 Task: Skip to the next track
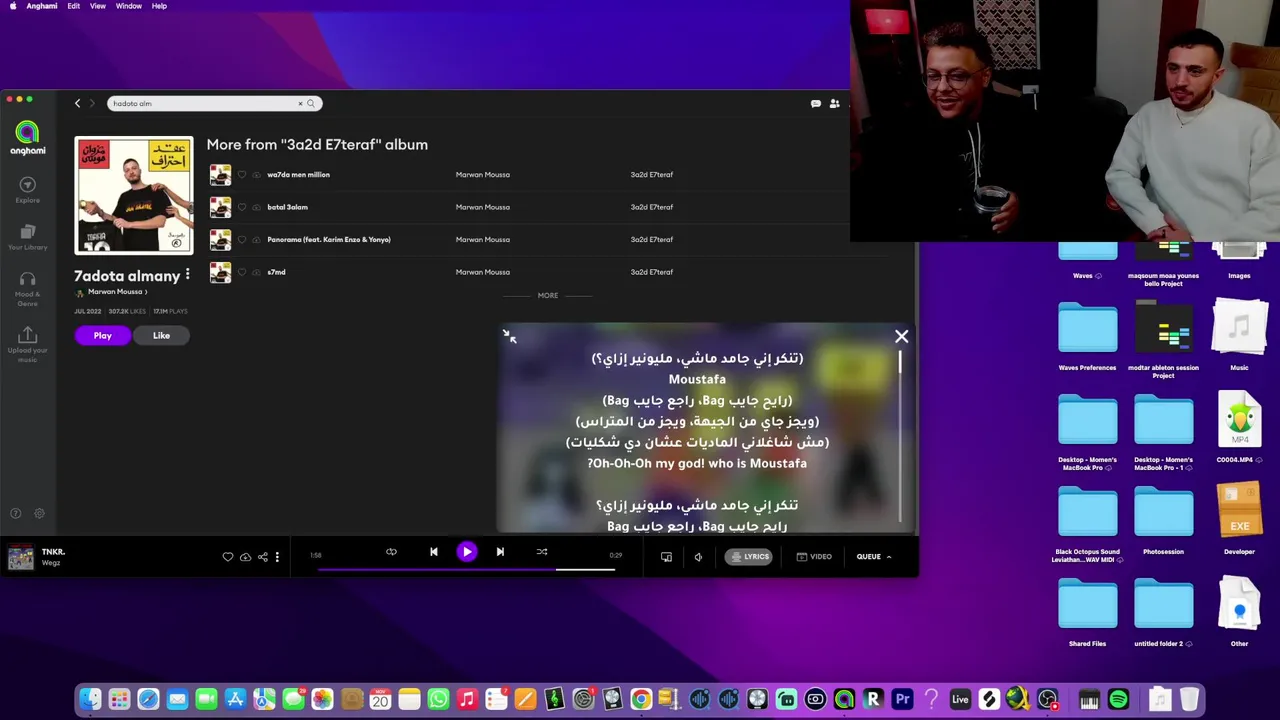pos(500,552)
